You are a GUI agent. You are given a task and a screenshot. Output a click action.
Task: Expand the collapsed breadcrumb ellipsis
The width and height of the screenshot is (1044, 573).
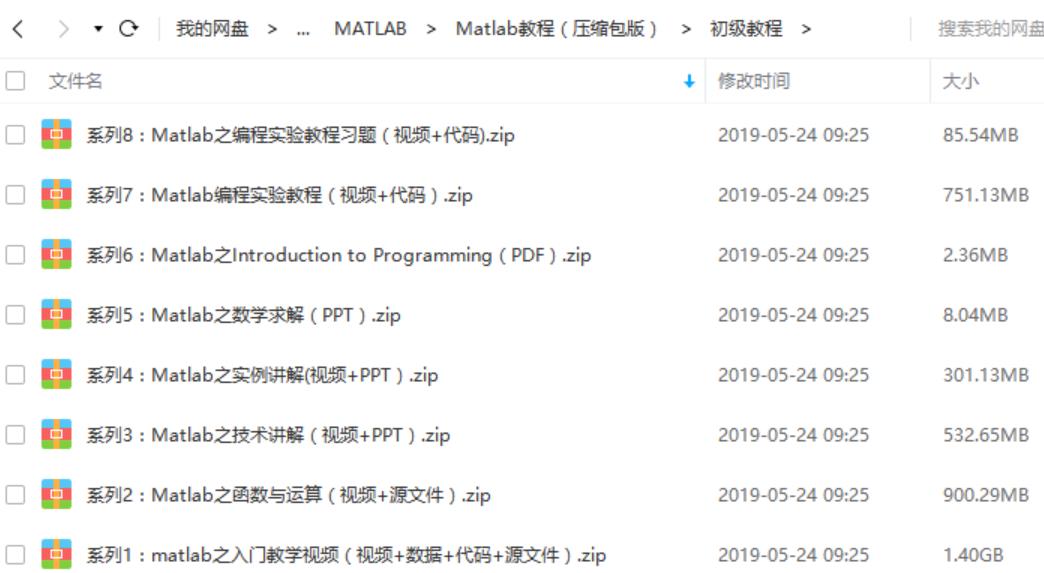[x=303, y=31]
